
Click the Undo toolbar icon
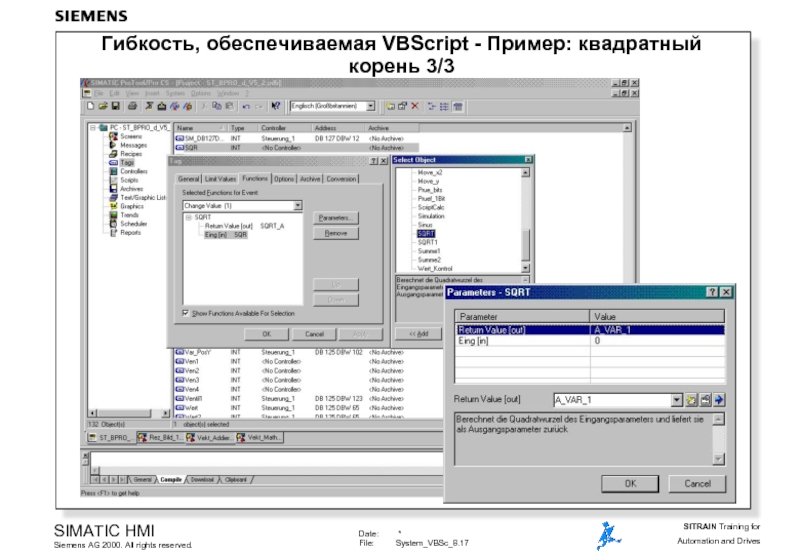coord(246,106)
